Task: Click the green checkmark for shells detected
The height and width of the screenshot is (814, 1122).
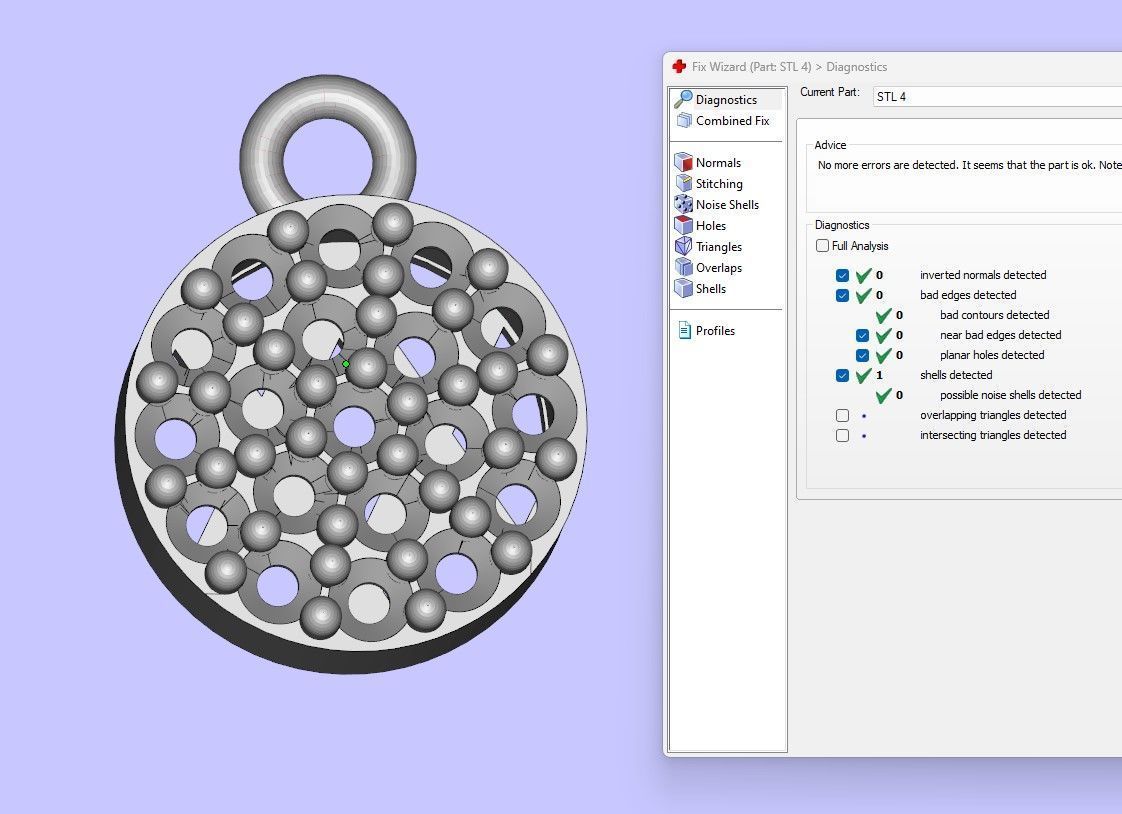Action: pos(864,375)
